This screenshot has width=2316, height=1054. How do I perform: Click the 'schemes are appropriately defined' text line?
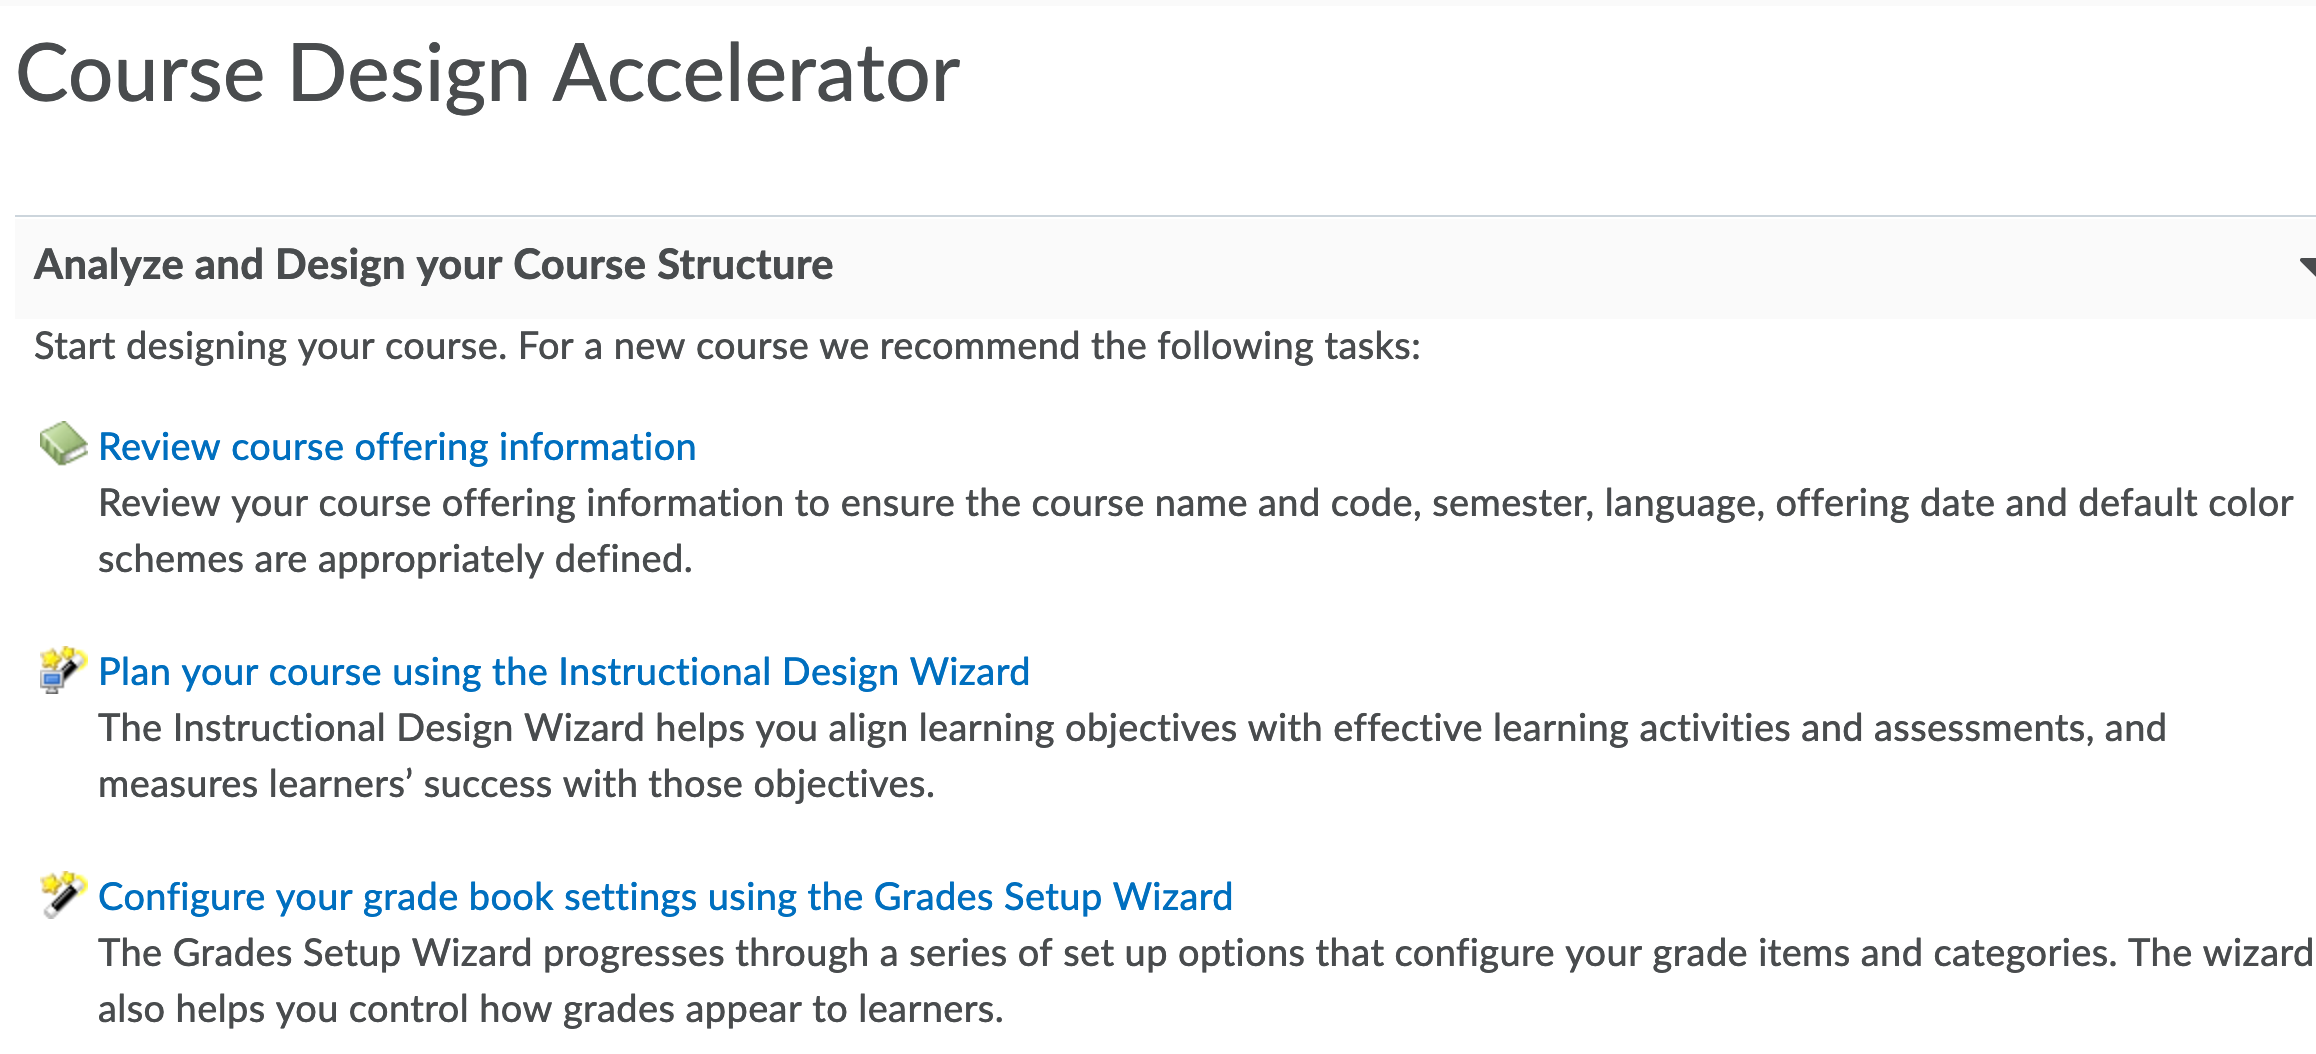395,559
